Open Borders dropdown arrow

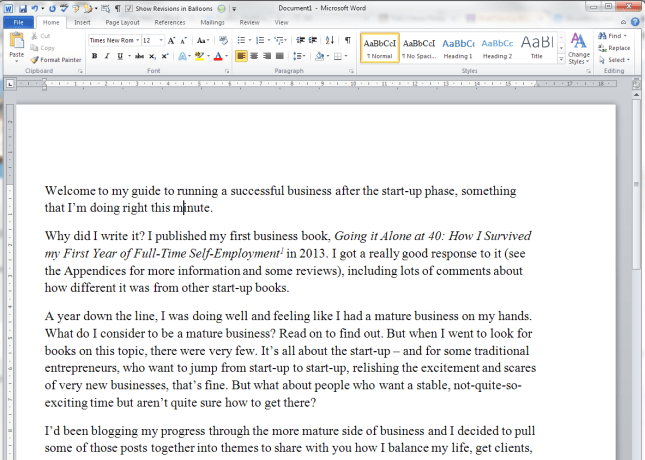346,56
